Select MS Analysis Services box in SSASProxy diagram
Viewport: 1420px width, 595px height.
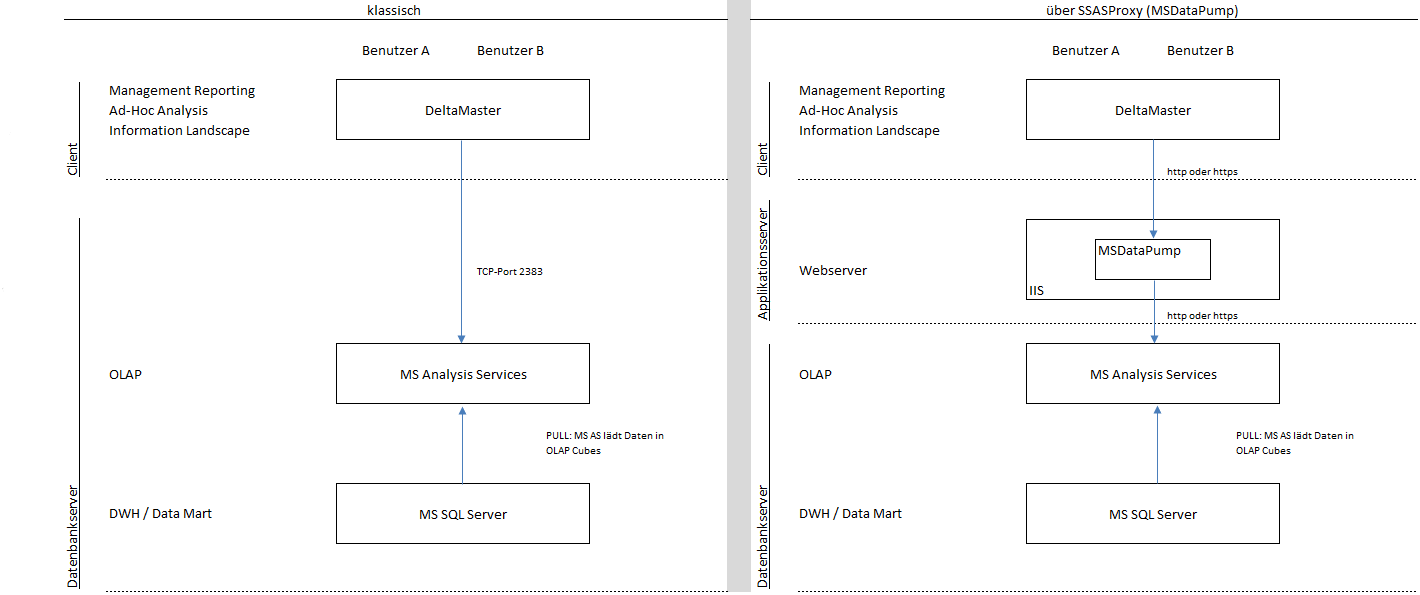(x=1153, y=374)
